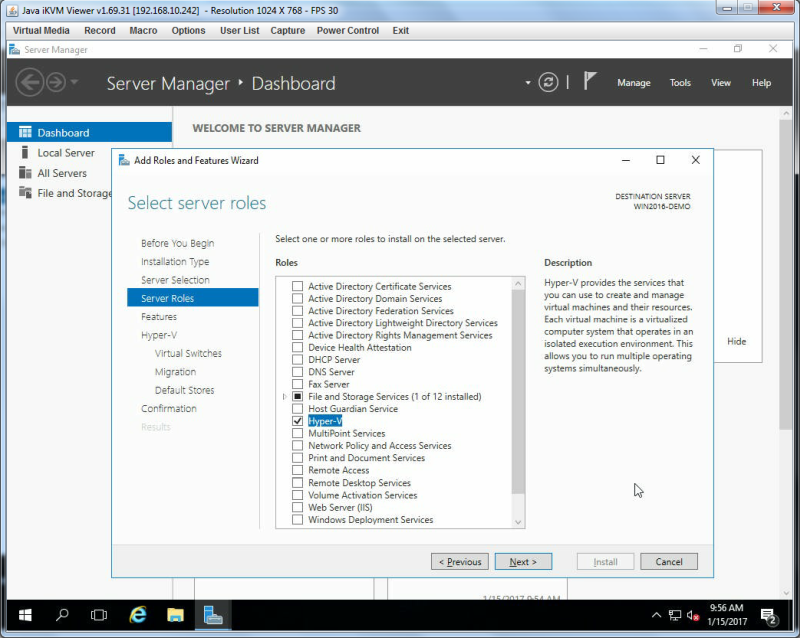Expand File and Storage Services role

coord(284,396)
